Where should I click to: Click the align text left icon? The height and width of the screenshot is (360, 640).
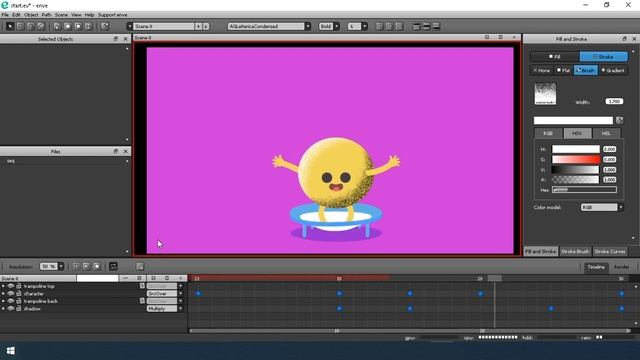[379, 26]
